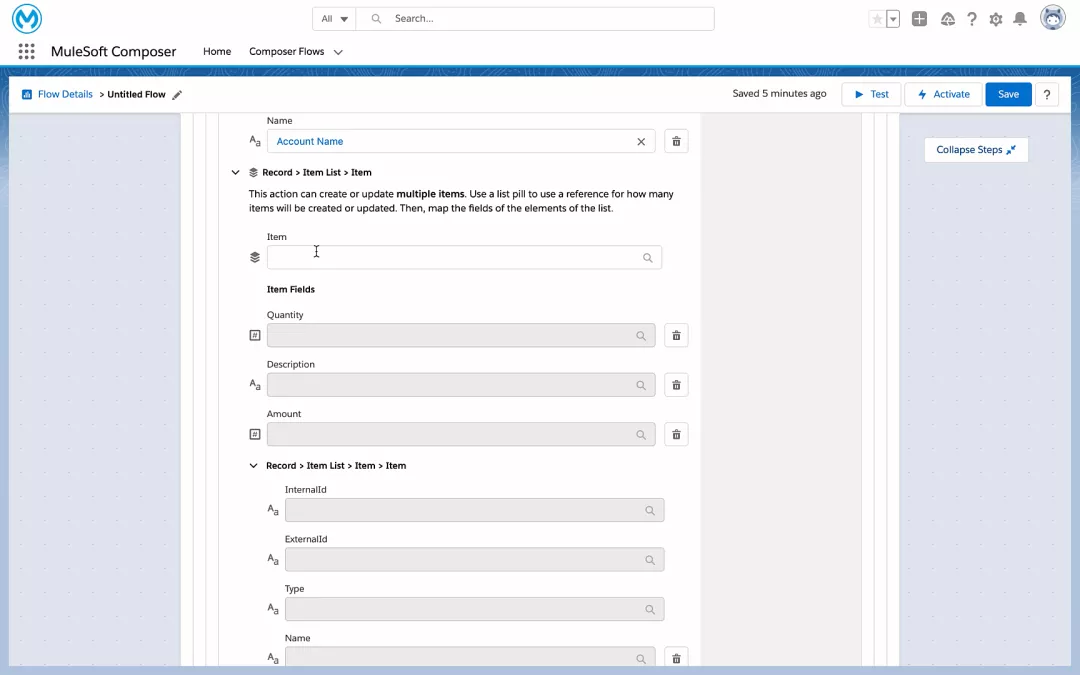Open the All search scope dropdown
1080x675 pixels.
click(334, 19)
